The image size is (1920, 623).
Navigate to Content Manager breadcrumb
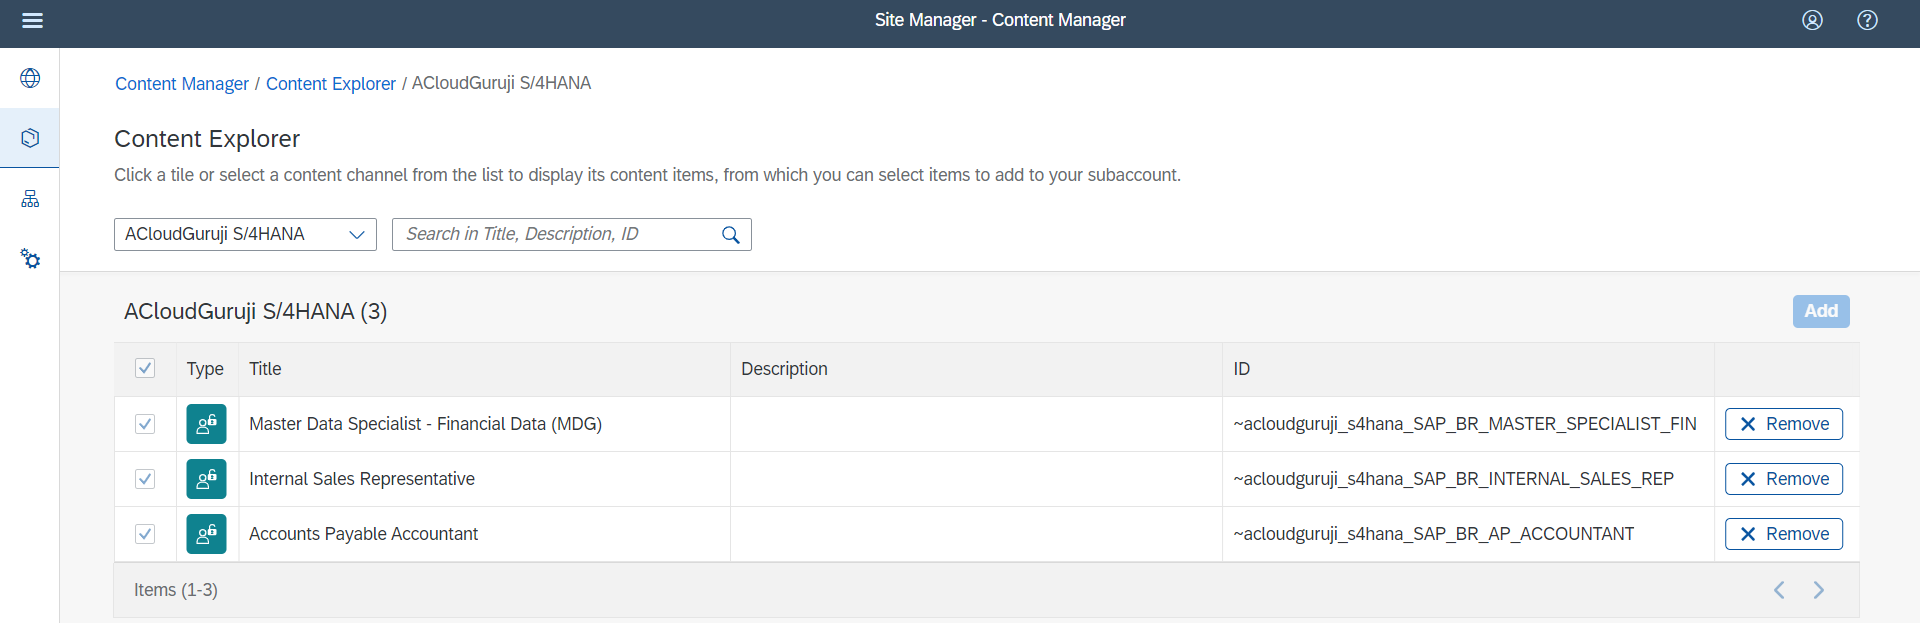(x=182, y=84)
